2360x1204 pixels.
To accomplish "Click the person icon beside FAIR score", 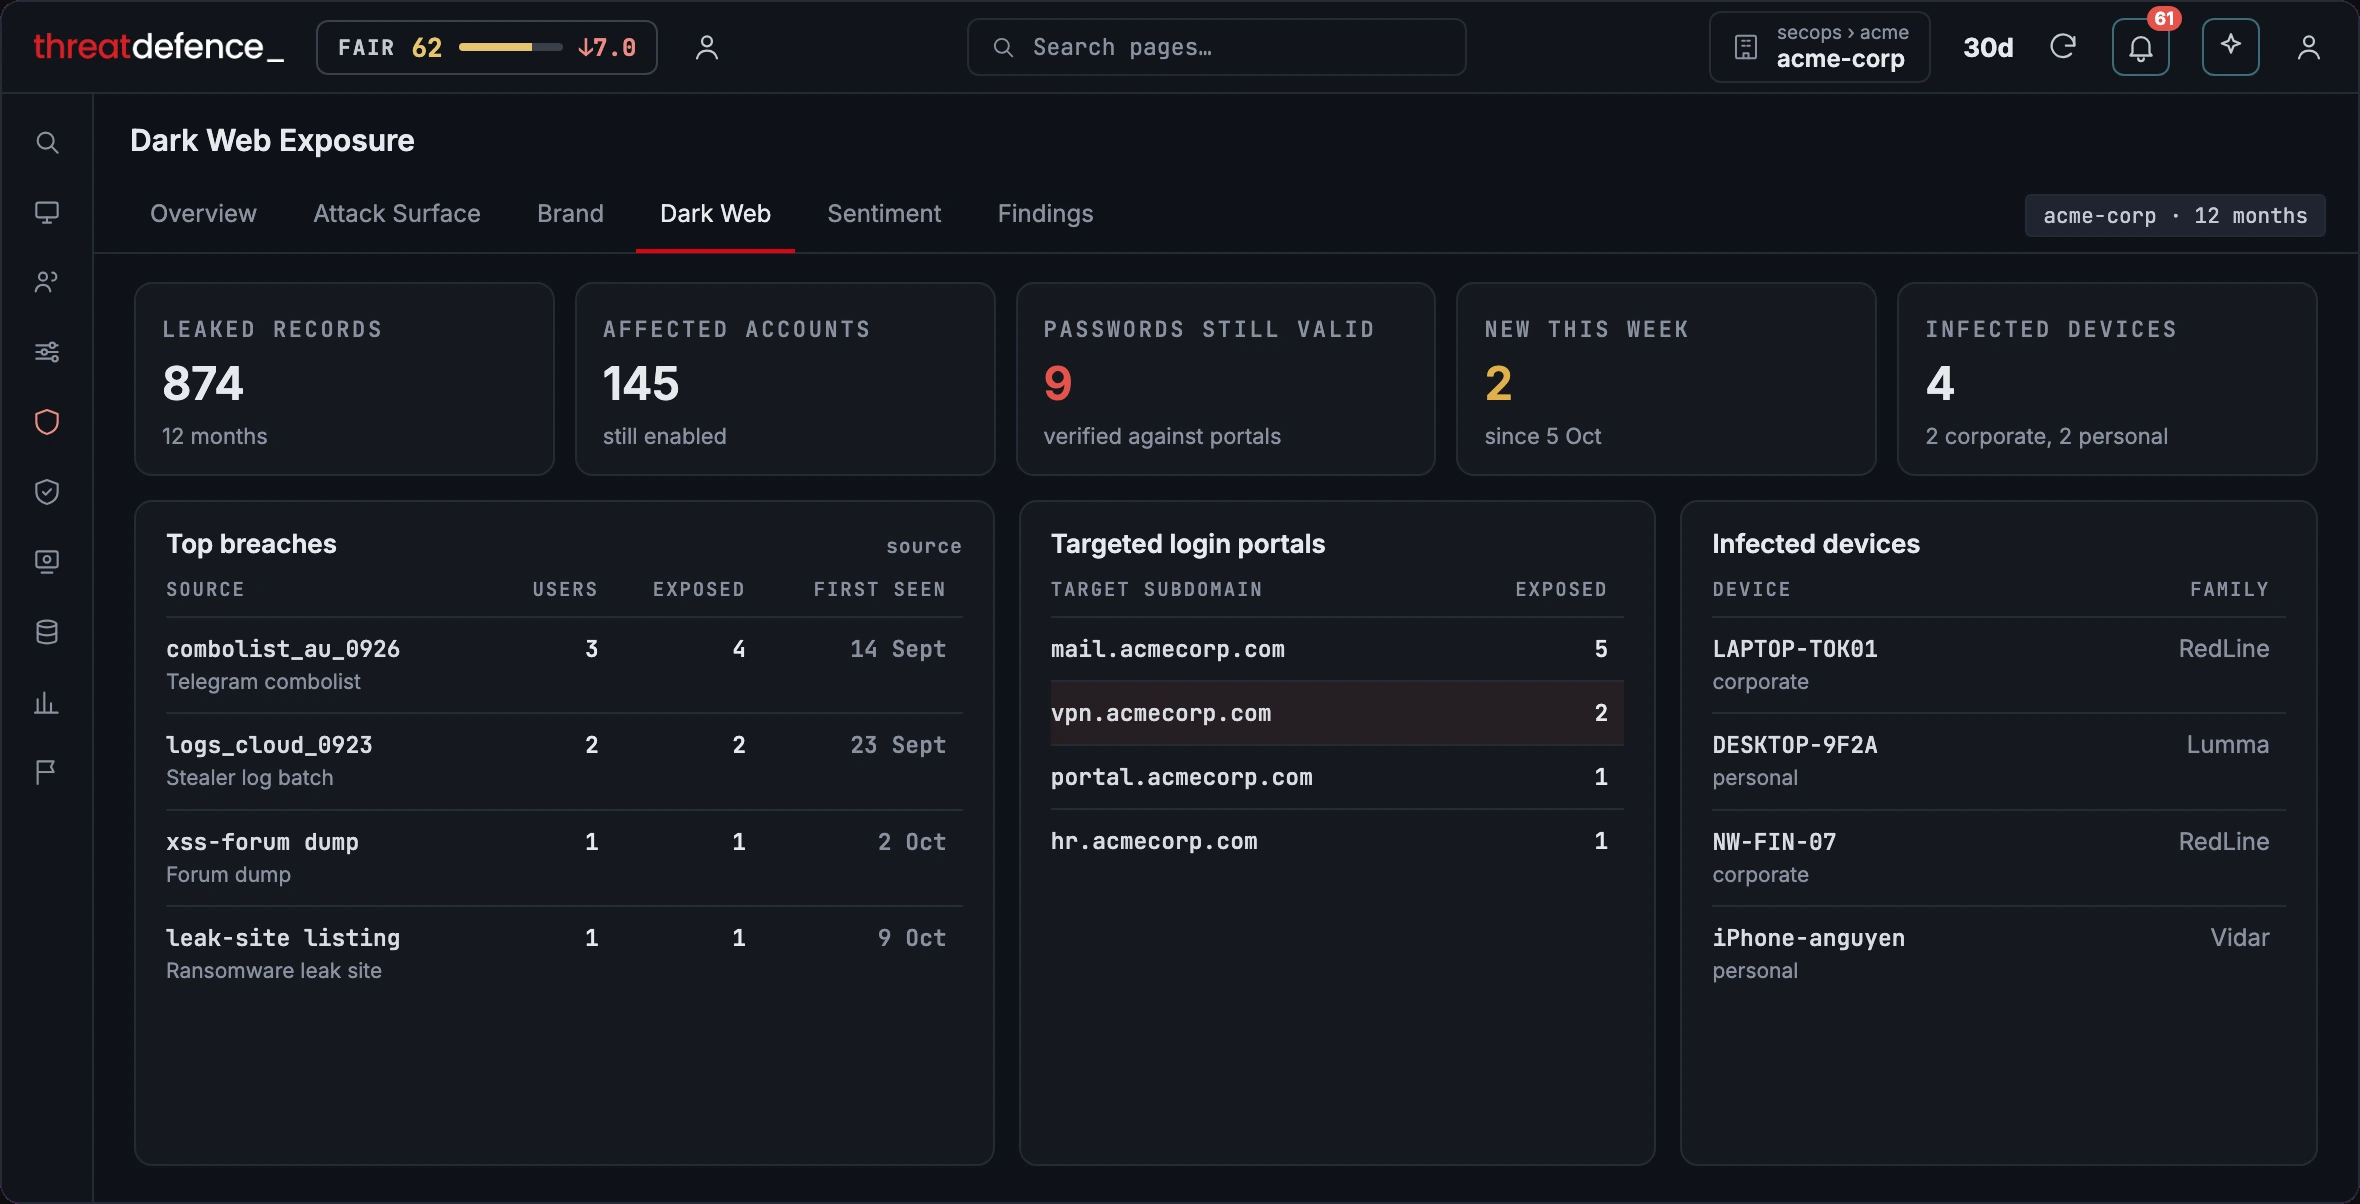I will coord(707,47).
